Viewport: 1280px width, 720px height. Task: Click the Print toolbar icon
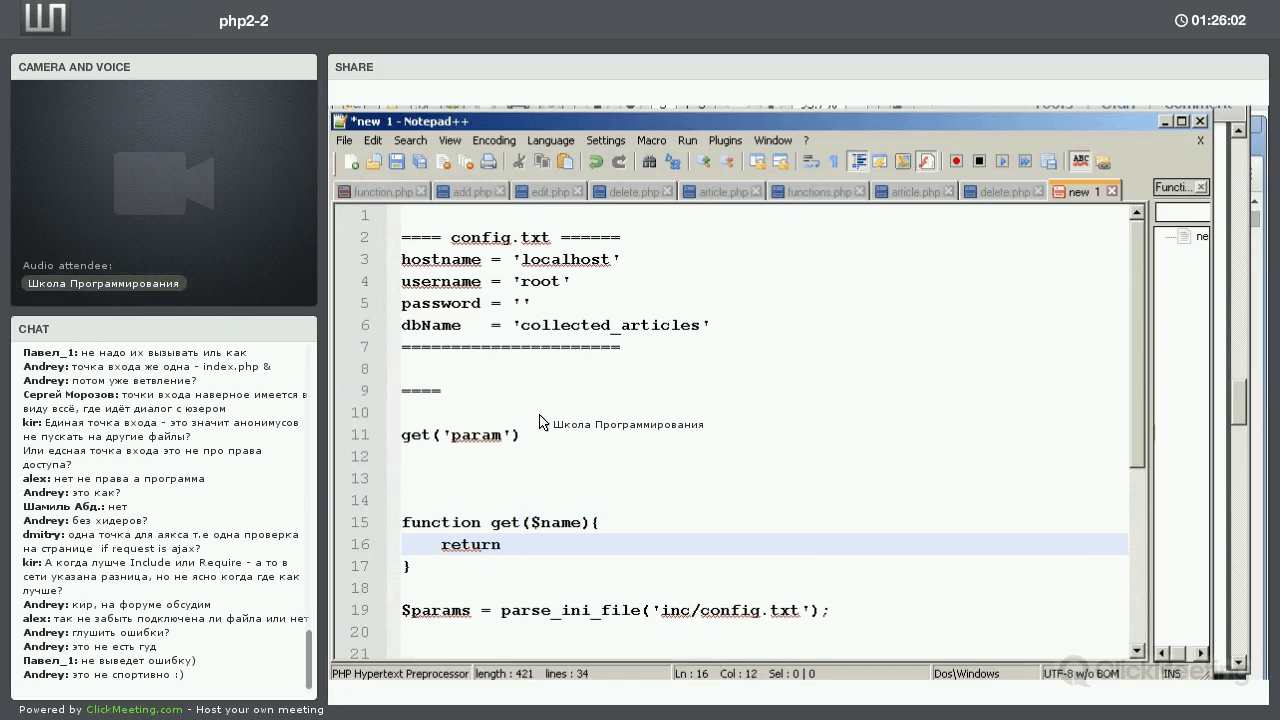489,162
